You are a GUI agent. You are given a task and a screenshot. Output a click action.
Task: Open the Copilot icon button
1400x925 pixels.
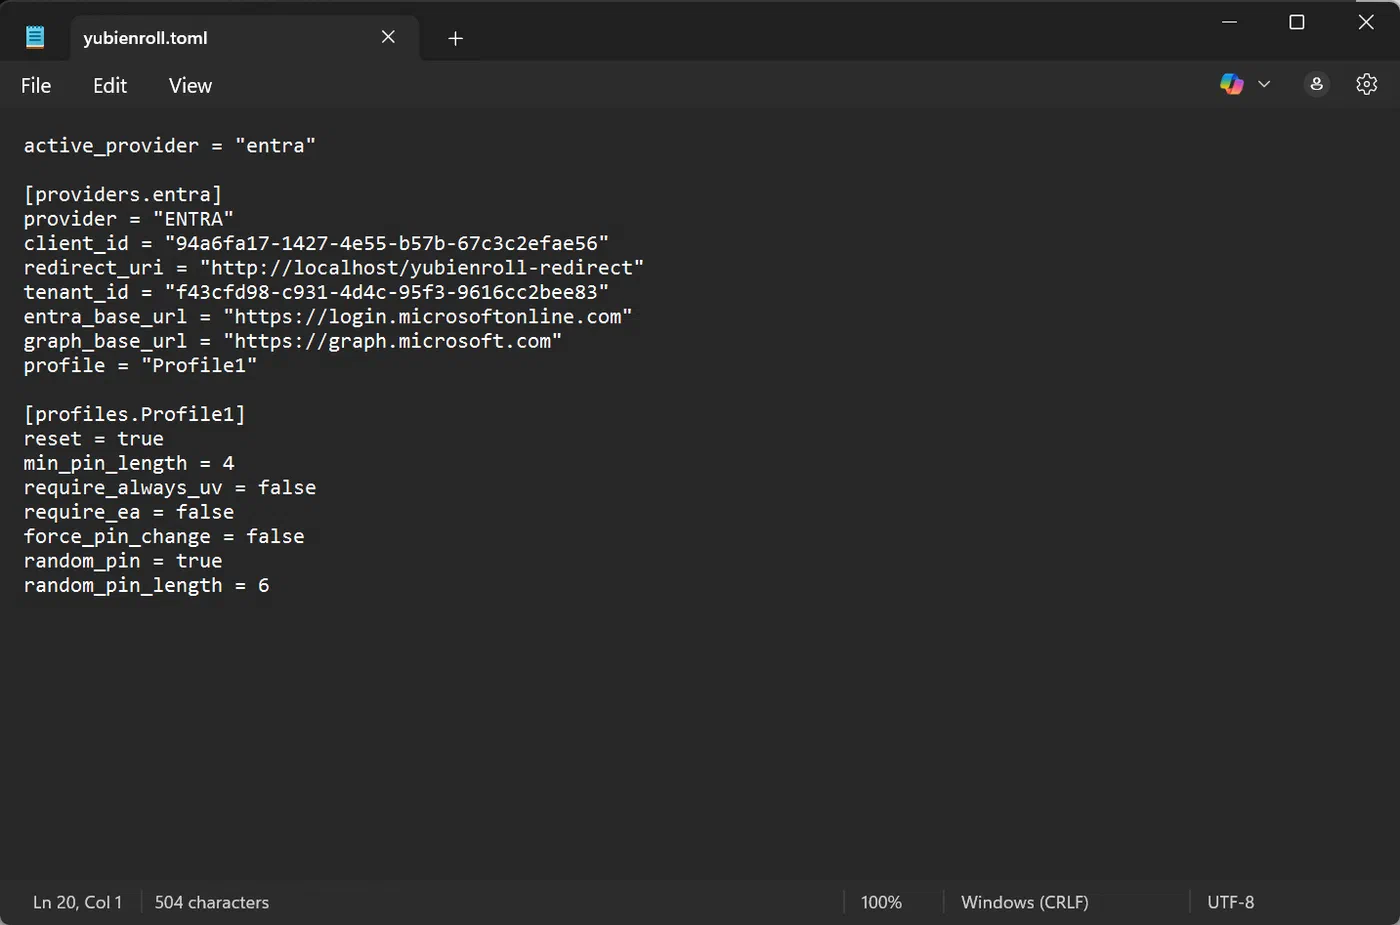[1232, 84]
